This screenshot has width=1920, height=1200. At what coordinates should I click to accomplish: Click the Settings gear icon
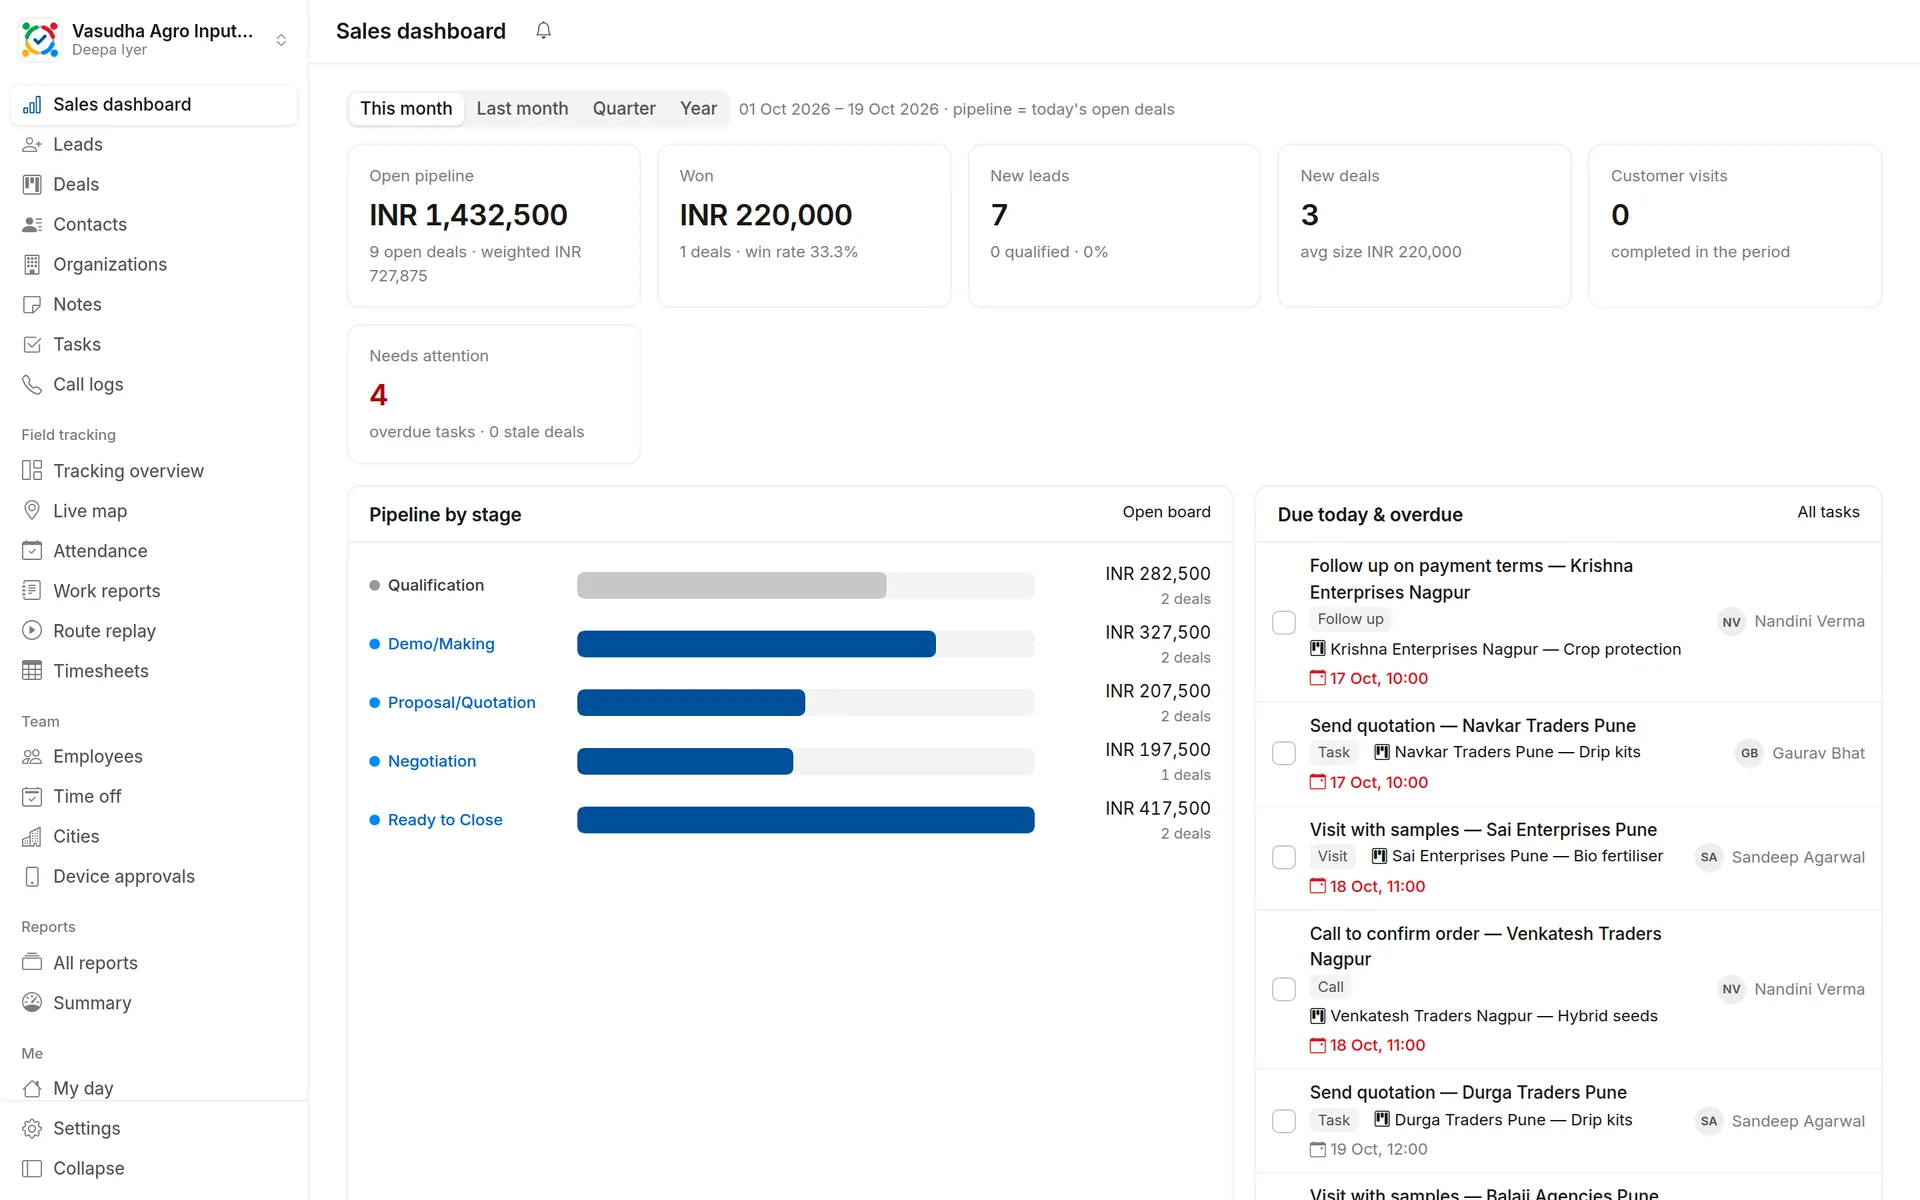[32, 1128]
